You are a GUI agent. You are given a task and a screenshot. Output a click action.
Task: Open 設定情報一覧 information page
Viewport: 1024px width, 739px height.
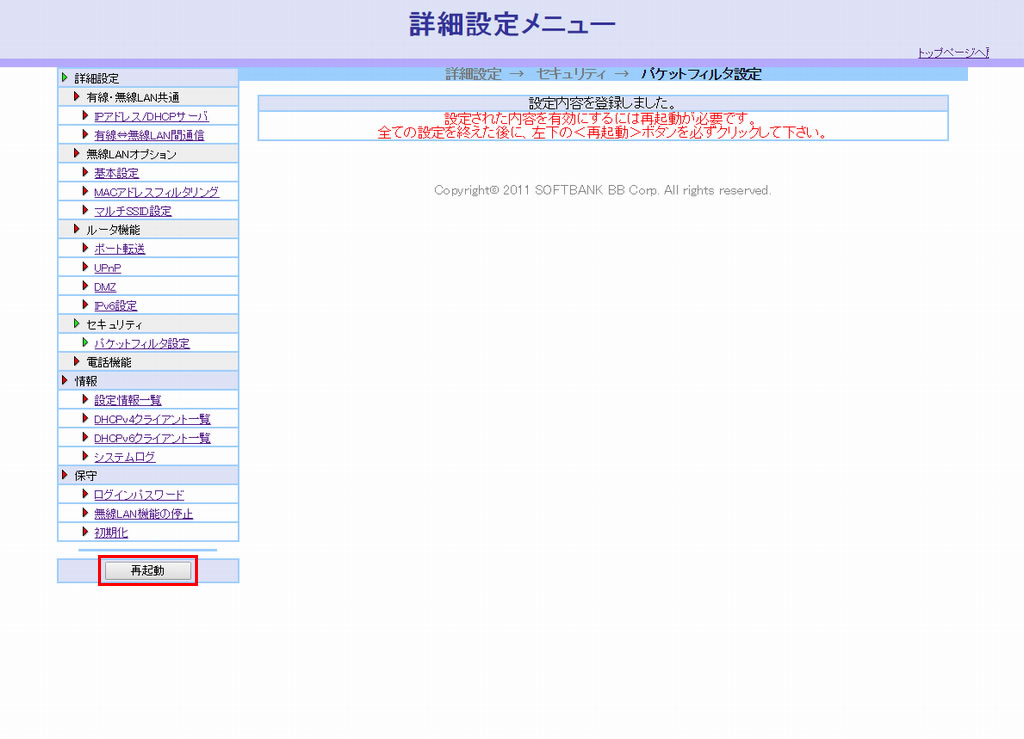click(x=127, y=400)
